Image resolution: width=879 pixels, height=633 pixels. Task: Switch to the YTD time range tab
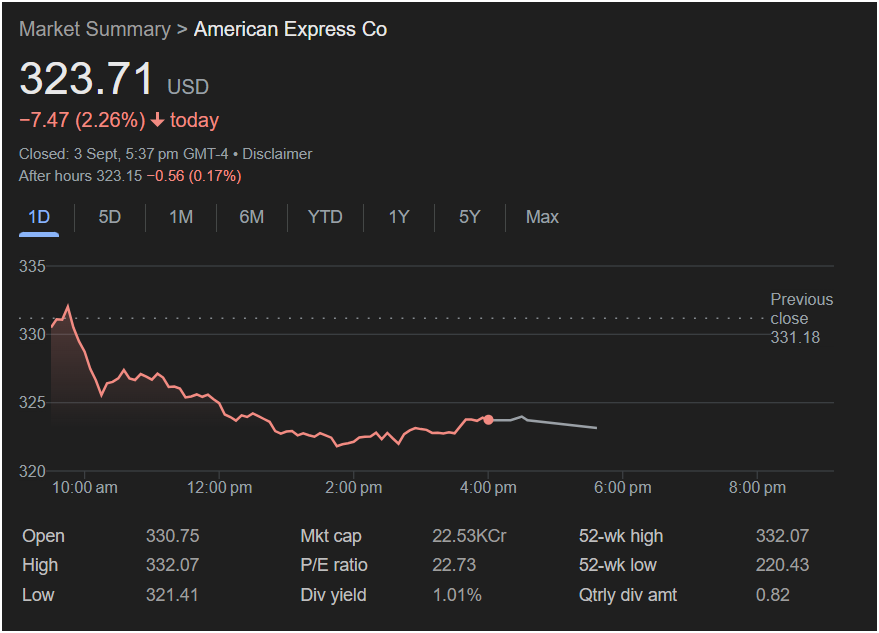325,217
